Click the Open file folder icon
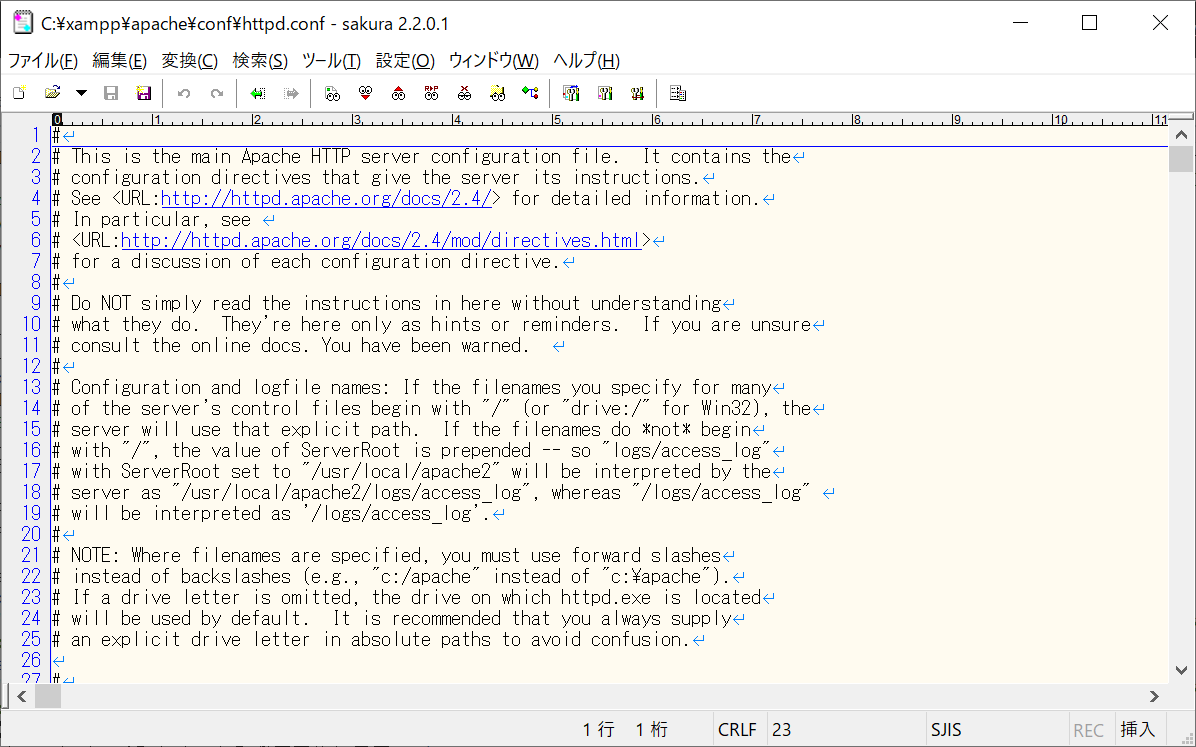Image resolution: width=1196 pixels, height=747 pixels. pyautogui.click(x=53, y=93)
